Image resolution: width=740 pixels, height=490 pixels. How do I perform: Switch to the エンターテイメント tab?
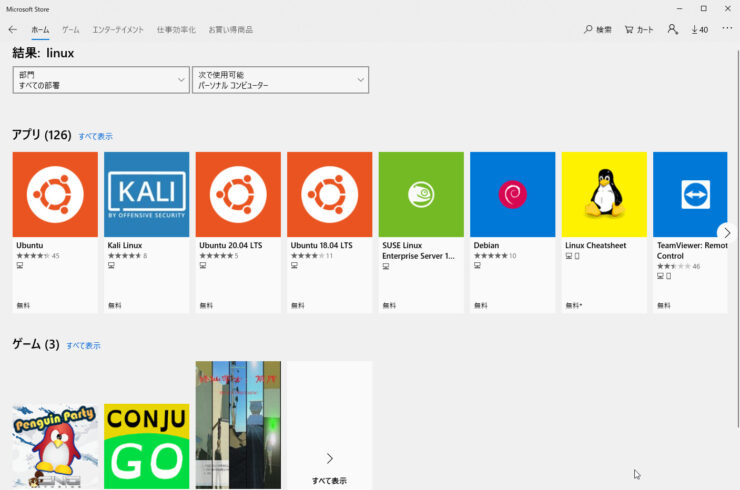pos(118,30)
